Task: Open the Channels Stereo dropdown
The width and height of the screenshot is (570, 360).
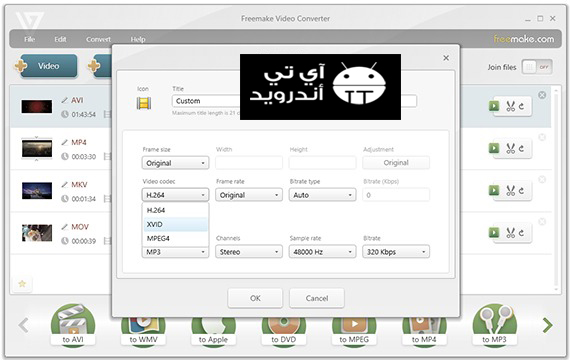Action: pos(249,252)
